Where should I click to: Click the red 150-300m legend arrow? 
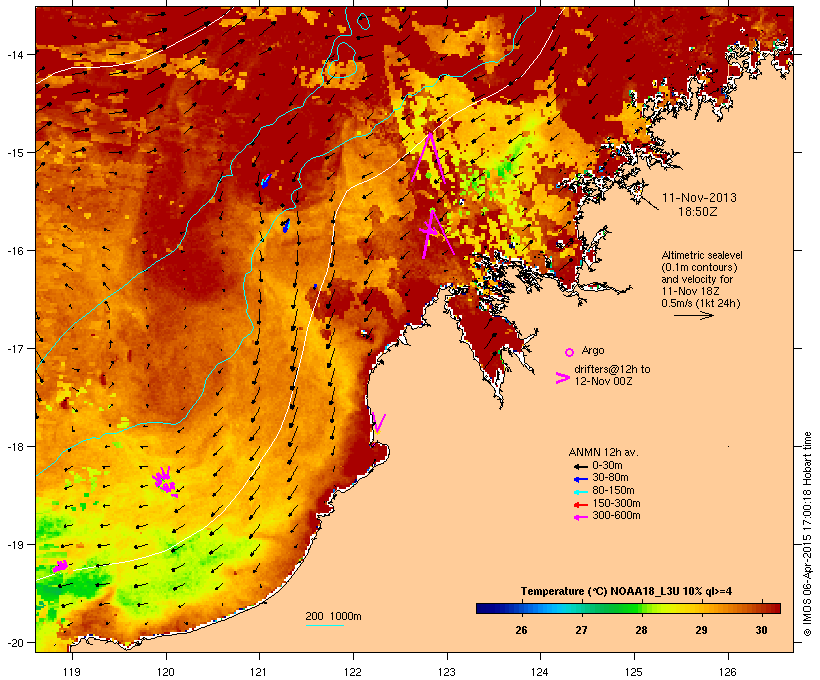pos(580,505)
